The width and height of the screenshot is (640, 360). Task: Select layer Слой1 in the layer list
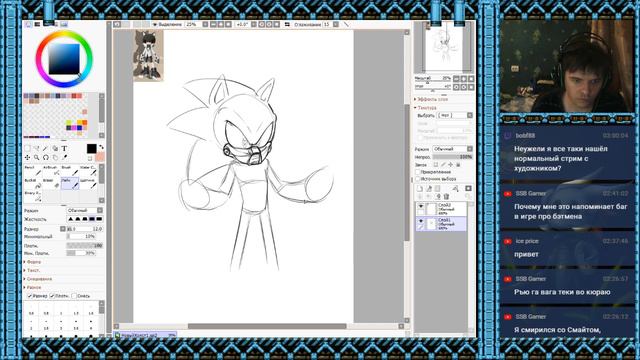tap(441, 224)
